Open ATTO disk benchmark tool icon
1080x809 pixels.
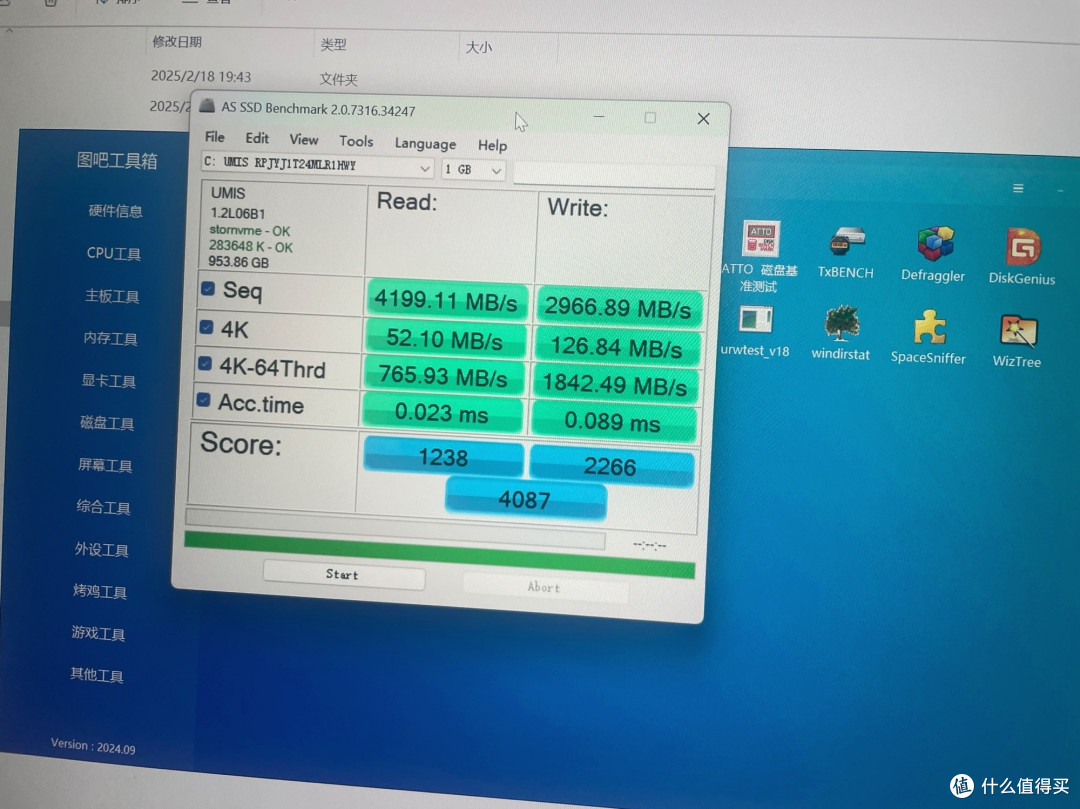[761, 239]
